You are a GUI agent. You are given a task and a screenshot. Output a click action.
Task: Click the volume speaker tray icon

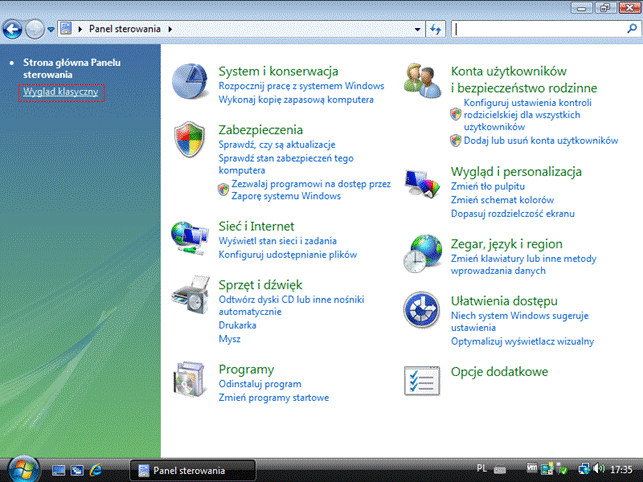(x=599, y=468)
